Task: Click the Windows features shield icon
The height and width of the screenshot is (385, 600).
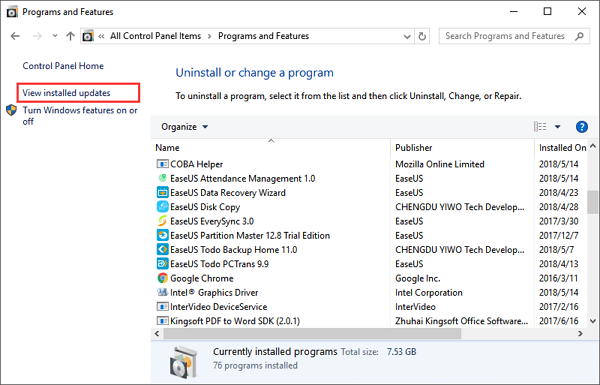Action: pyautogui.click(x=11, y=110)
